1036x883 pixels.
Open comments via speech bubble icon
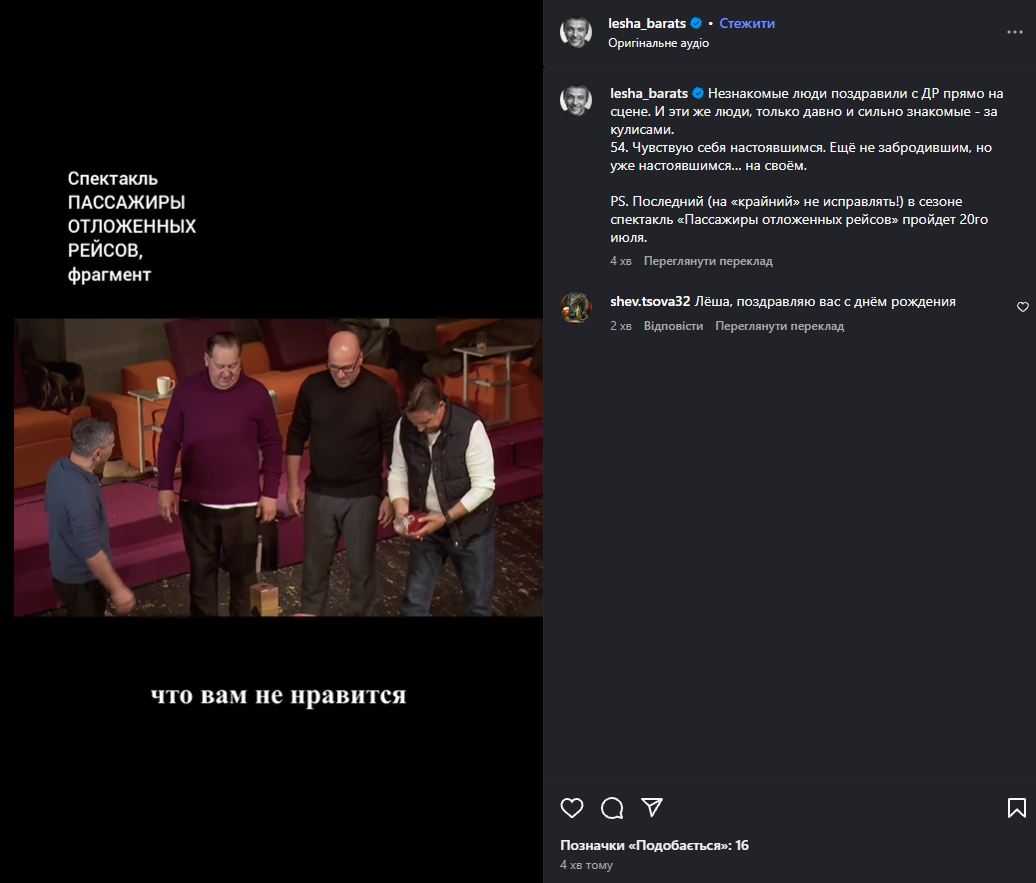click(x=612, y=807)
